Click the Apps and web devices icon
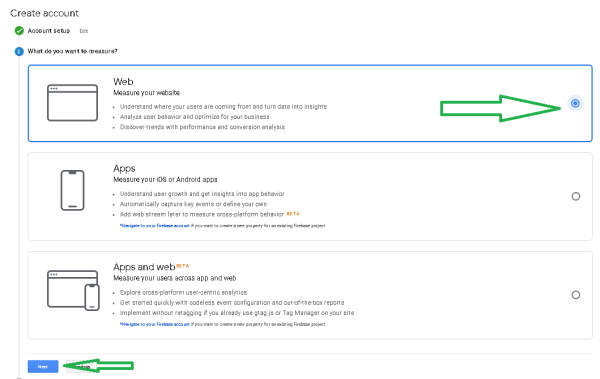The height and width of the screenshot is (379, 600). 73,290
